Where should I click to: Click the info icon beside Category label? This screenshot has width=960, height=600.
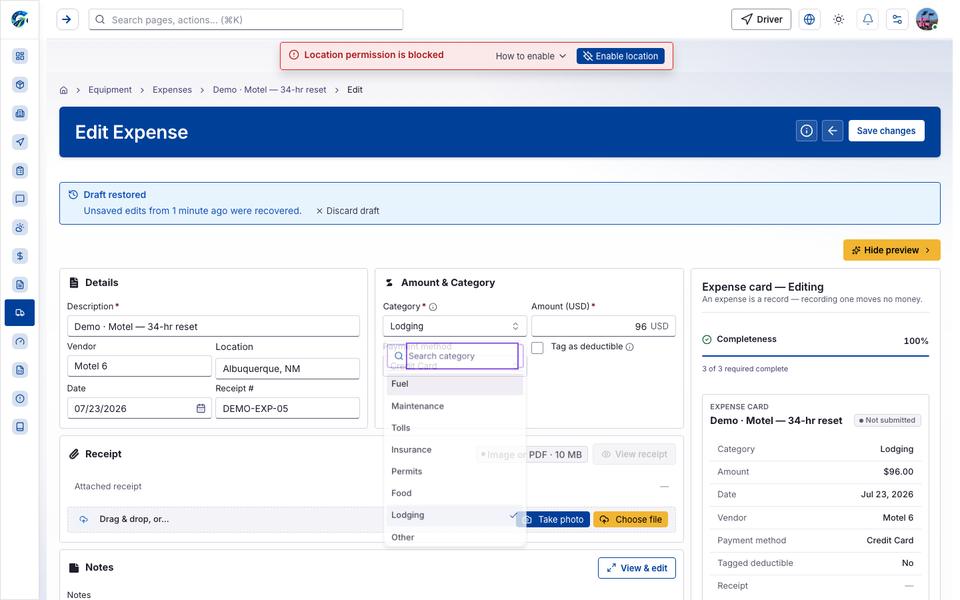click(433, 307)
